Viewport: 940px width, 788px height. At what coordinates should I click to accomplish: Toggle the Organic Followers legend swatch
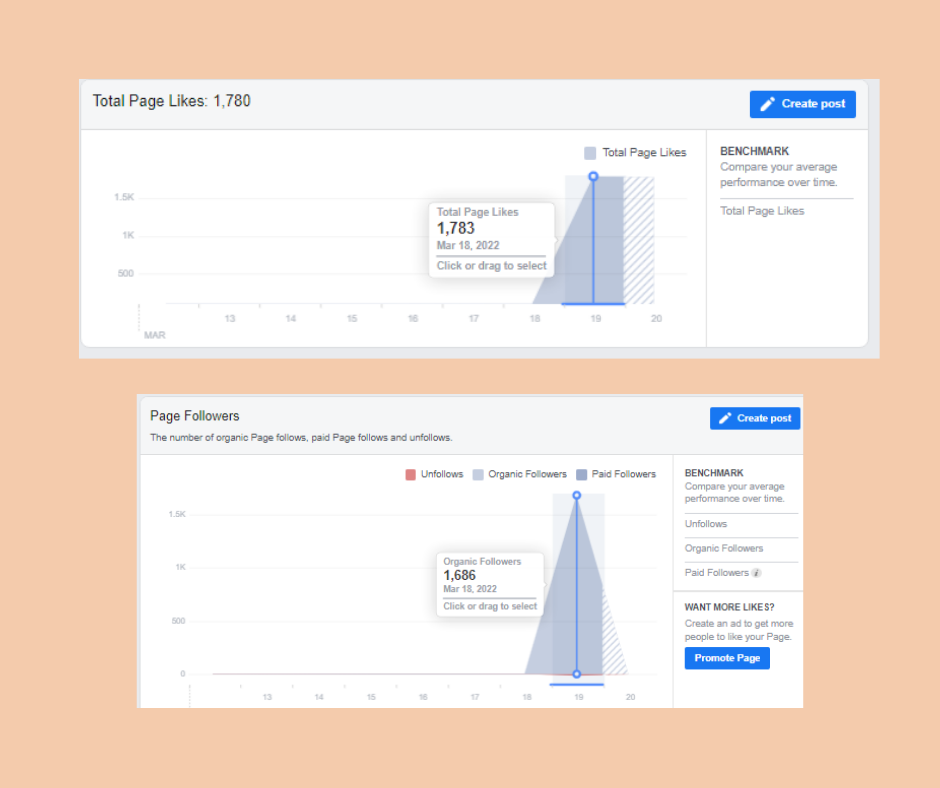(x=478, y=475)
